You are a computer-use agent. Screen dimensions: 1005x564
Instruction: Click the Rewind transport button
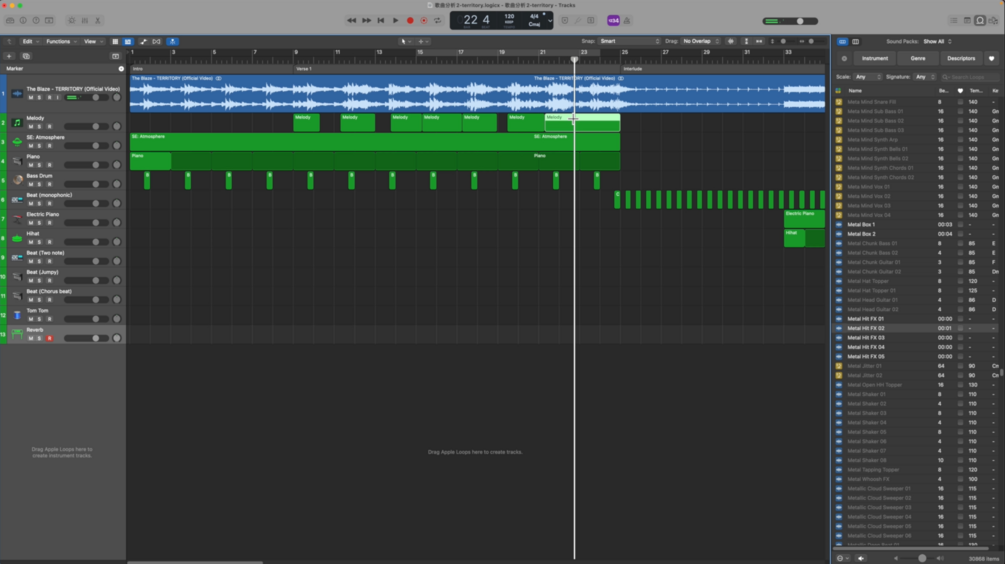tap(351, 21)
